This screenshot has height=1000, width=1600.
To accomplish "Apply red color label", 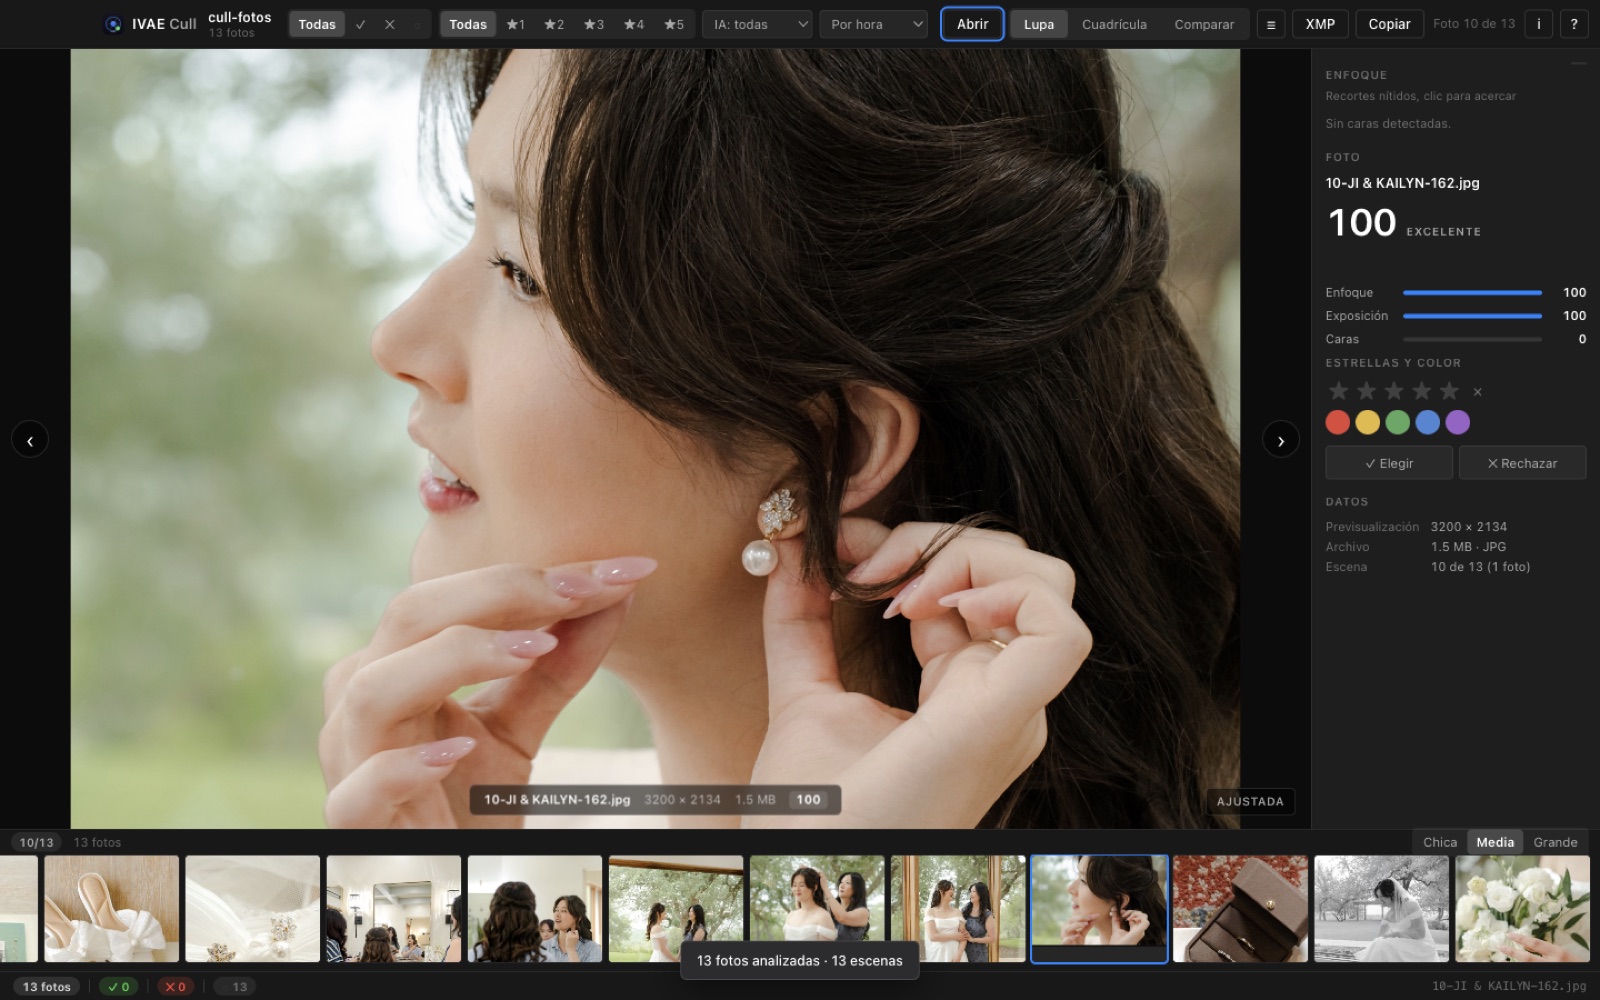I will (1338, 422).
